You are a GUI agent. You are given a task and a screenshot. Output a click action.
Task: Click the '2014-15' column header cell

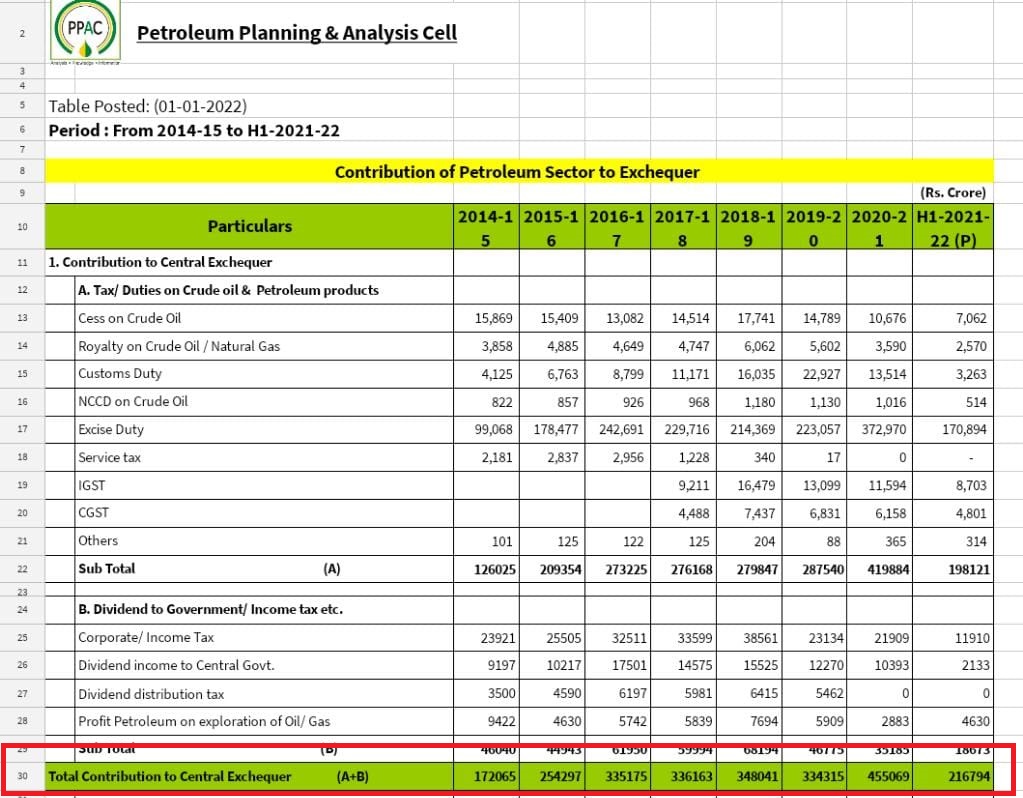coord(486,226)
